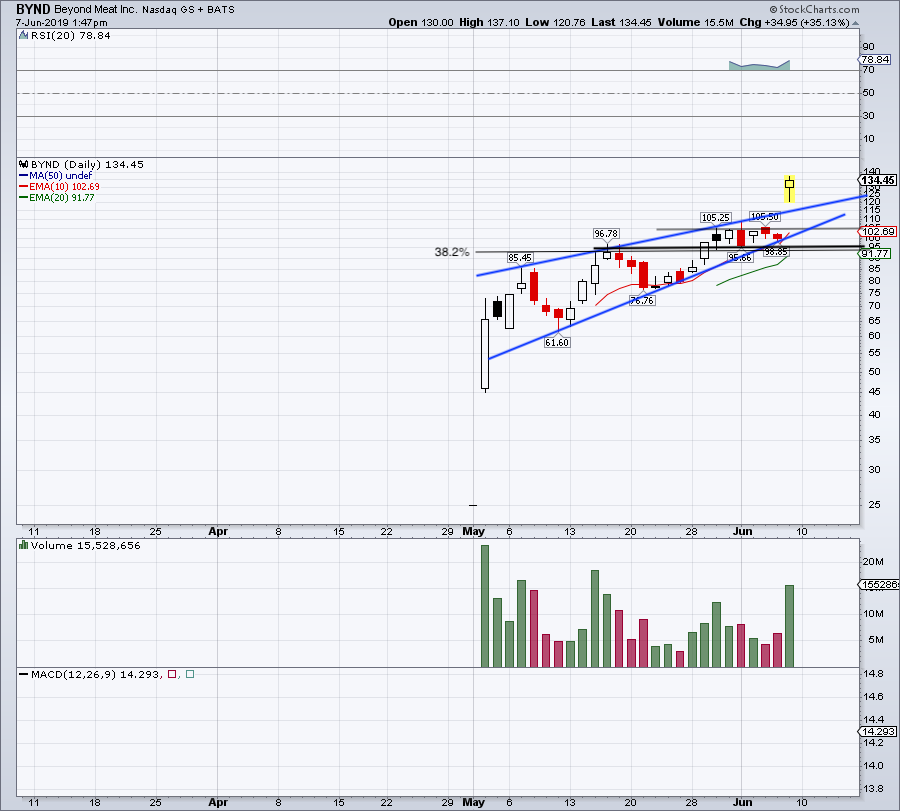Click the 14.8 MACD axis label

873,673
